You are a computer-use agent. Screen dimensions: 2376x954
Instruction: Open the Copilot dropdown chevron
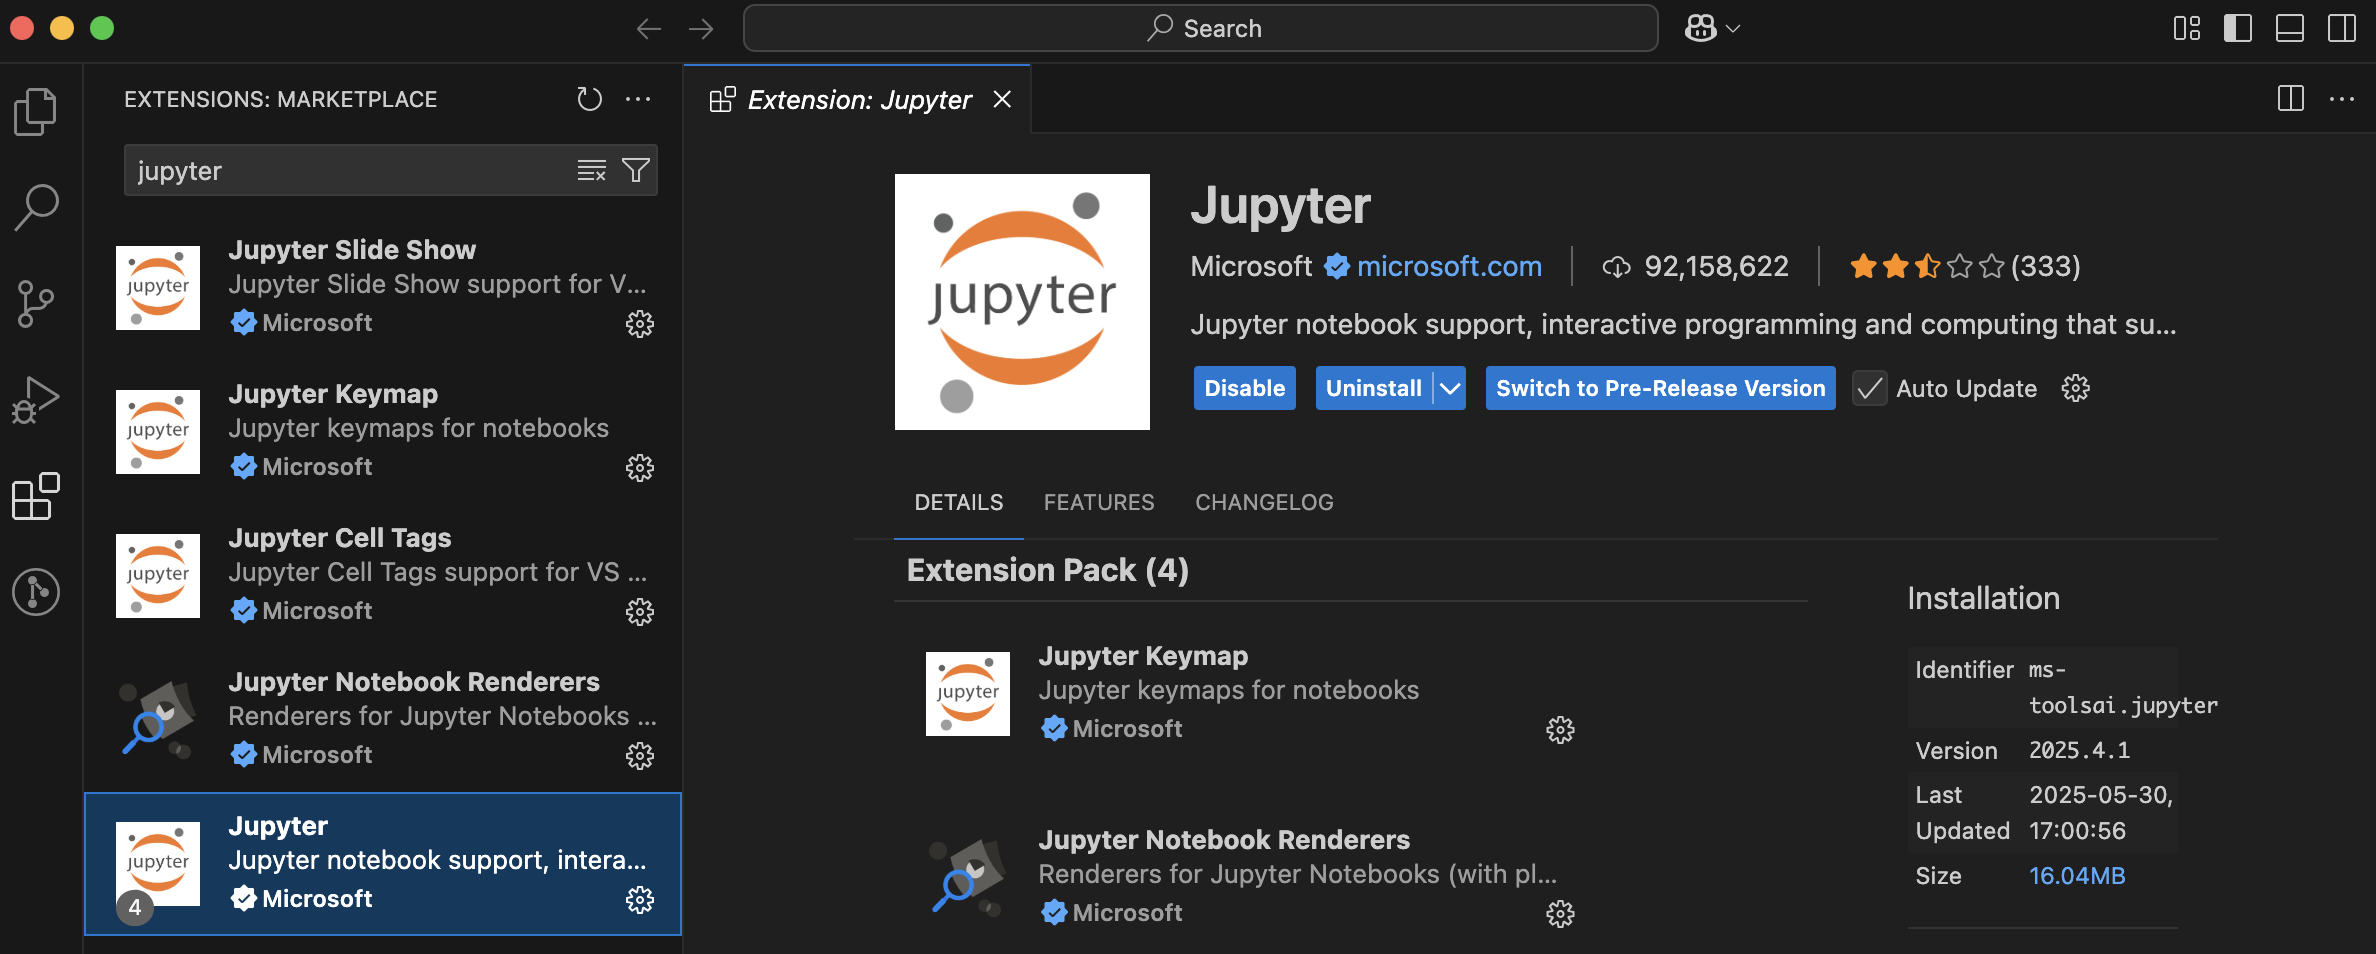click(1734, 29)
